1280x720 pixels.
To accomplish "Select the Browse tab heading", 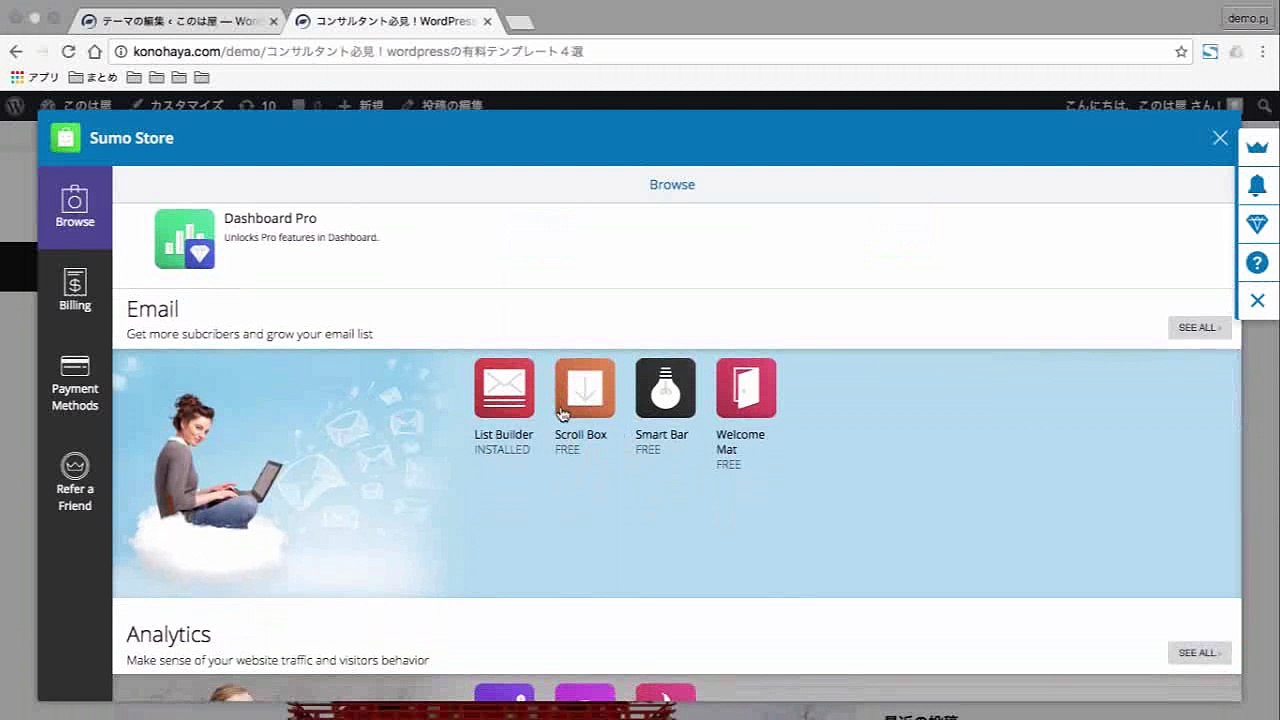I will point(672,184).
